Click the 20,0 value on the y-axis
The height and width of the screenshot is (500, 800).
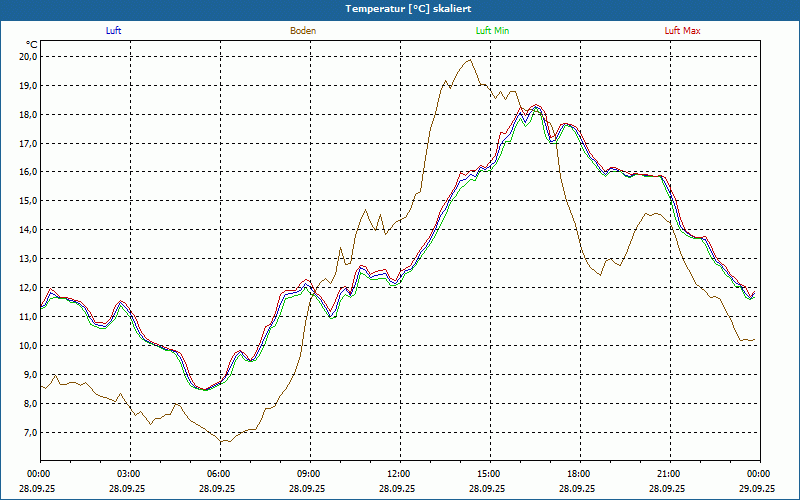[x=26, y=57]
